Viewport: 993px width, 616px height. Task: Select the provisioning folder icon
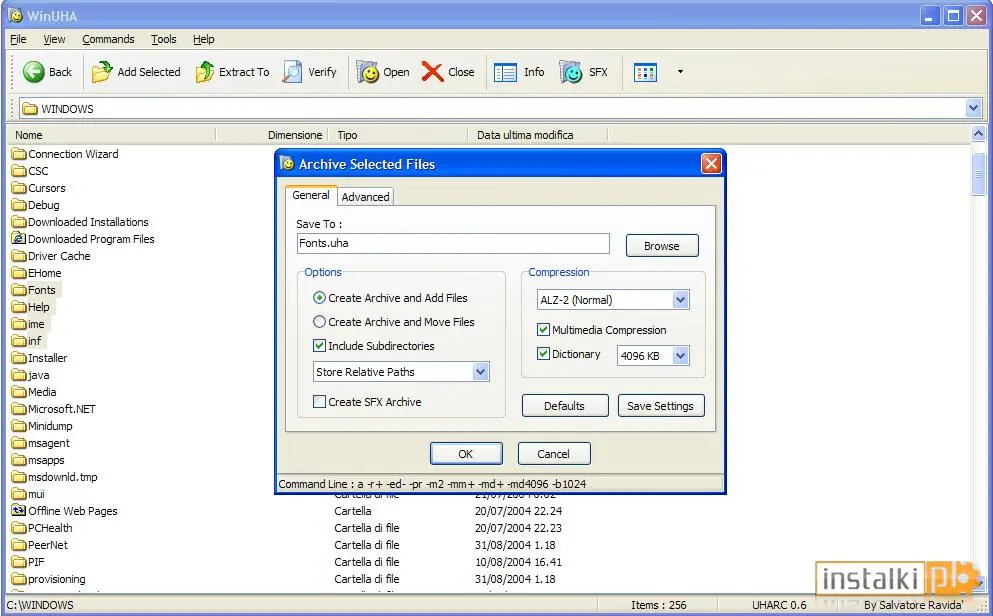coord(19,579)
